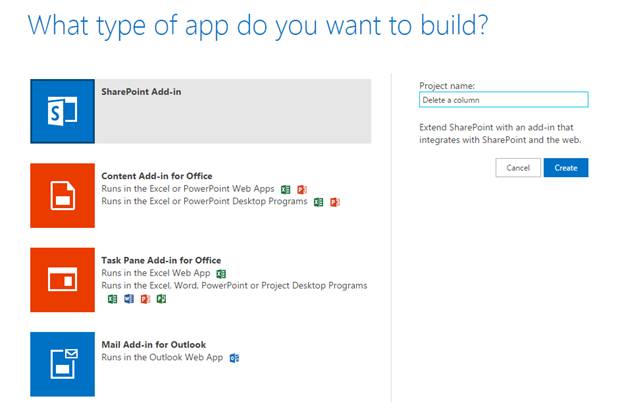This screenshot has width=624, height=413.
Task: Click the Excel icon below Task Pane desktop programs
Action: pyautogui.click(x=113, y=299)
